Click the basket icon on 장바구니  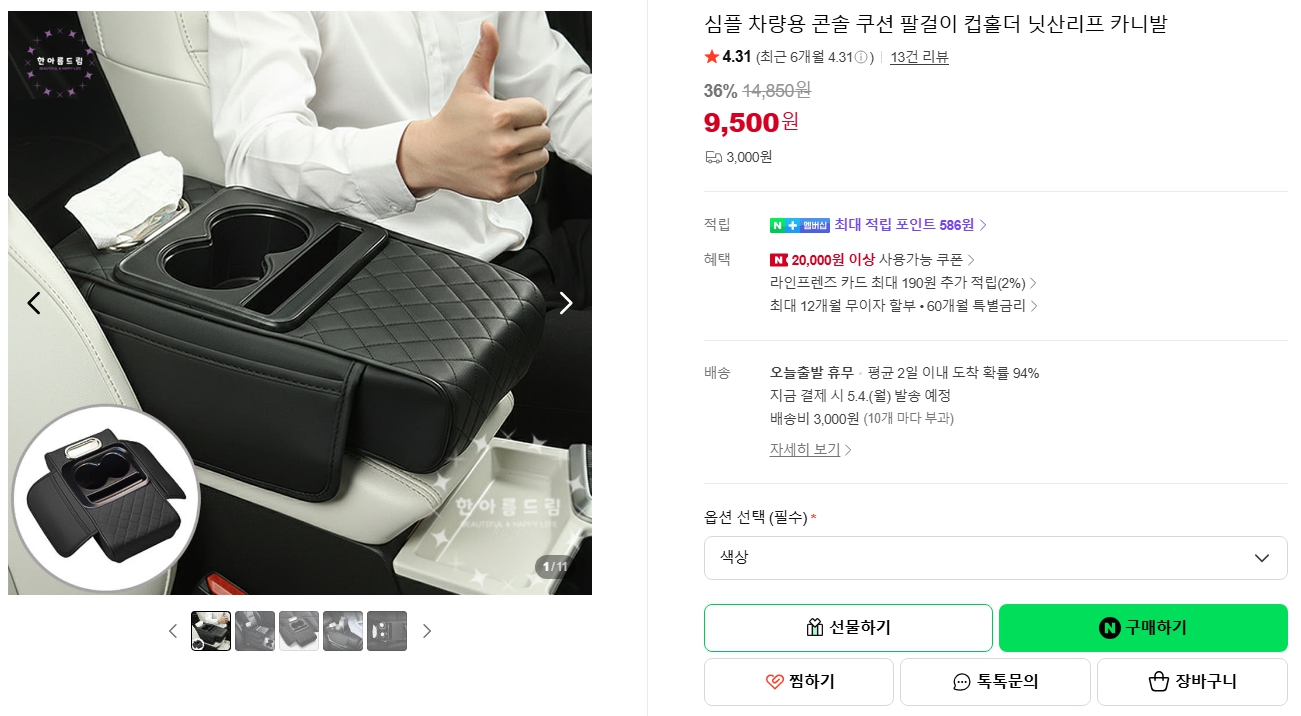point(1159,682)
